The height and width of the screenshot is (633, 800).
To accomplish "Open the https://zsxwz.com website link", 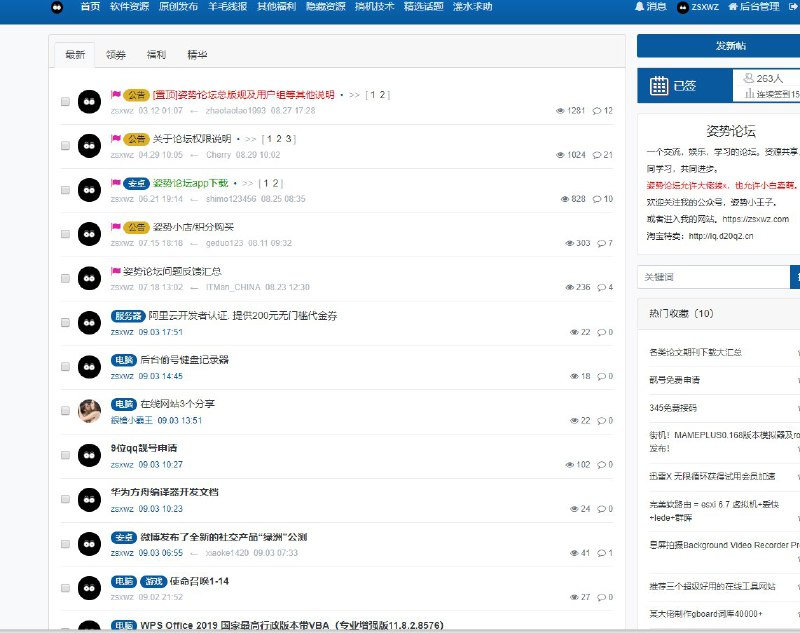I will [x=756, y=219].
